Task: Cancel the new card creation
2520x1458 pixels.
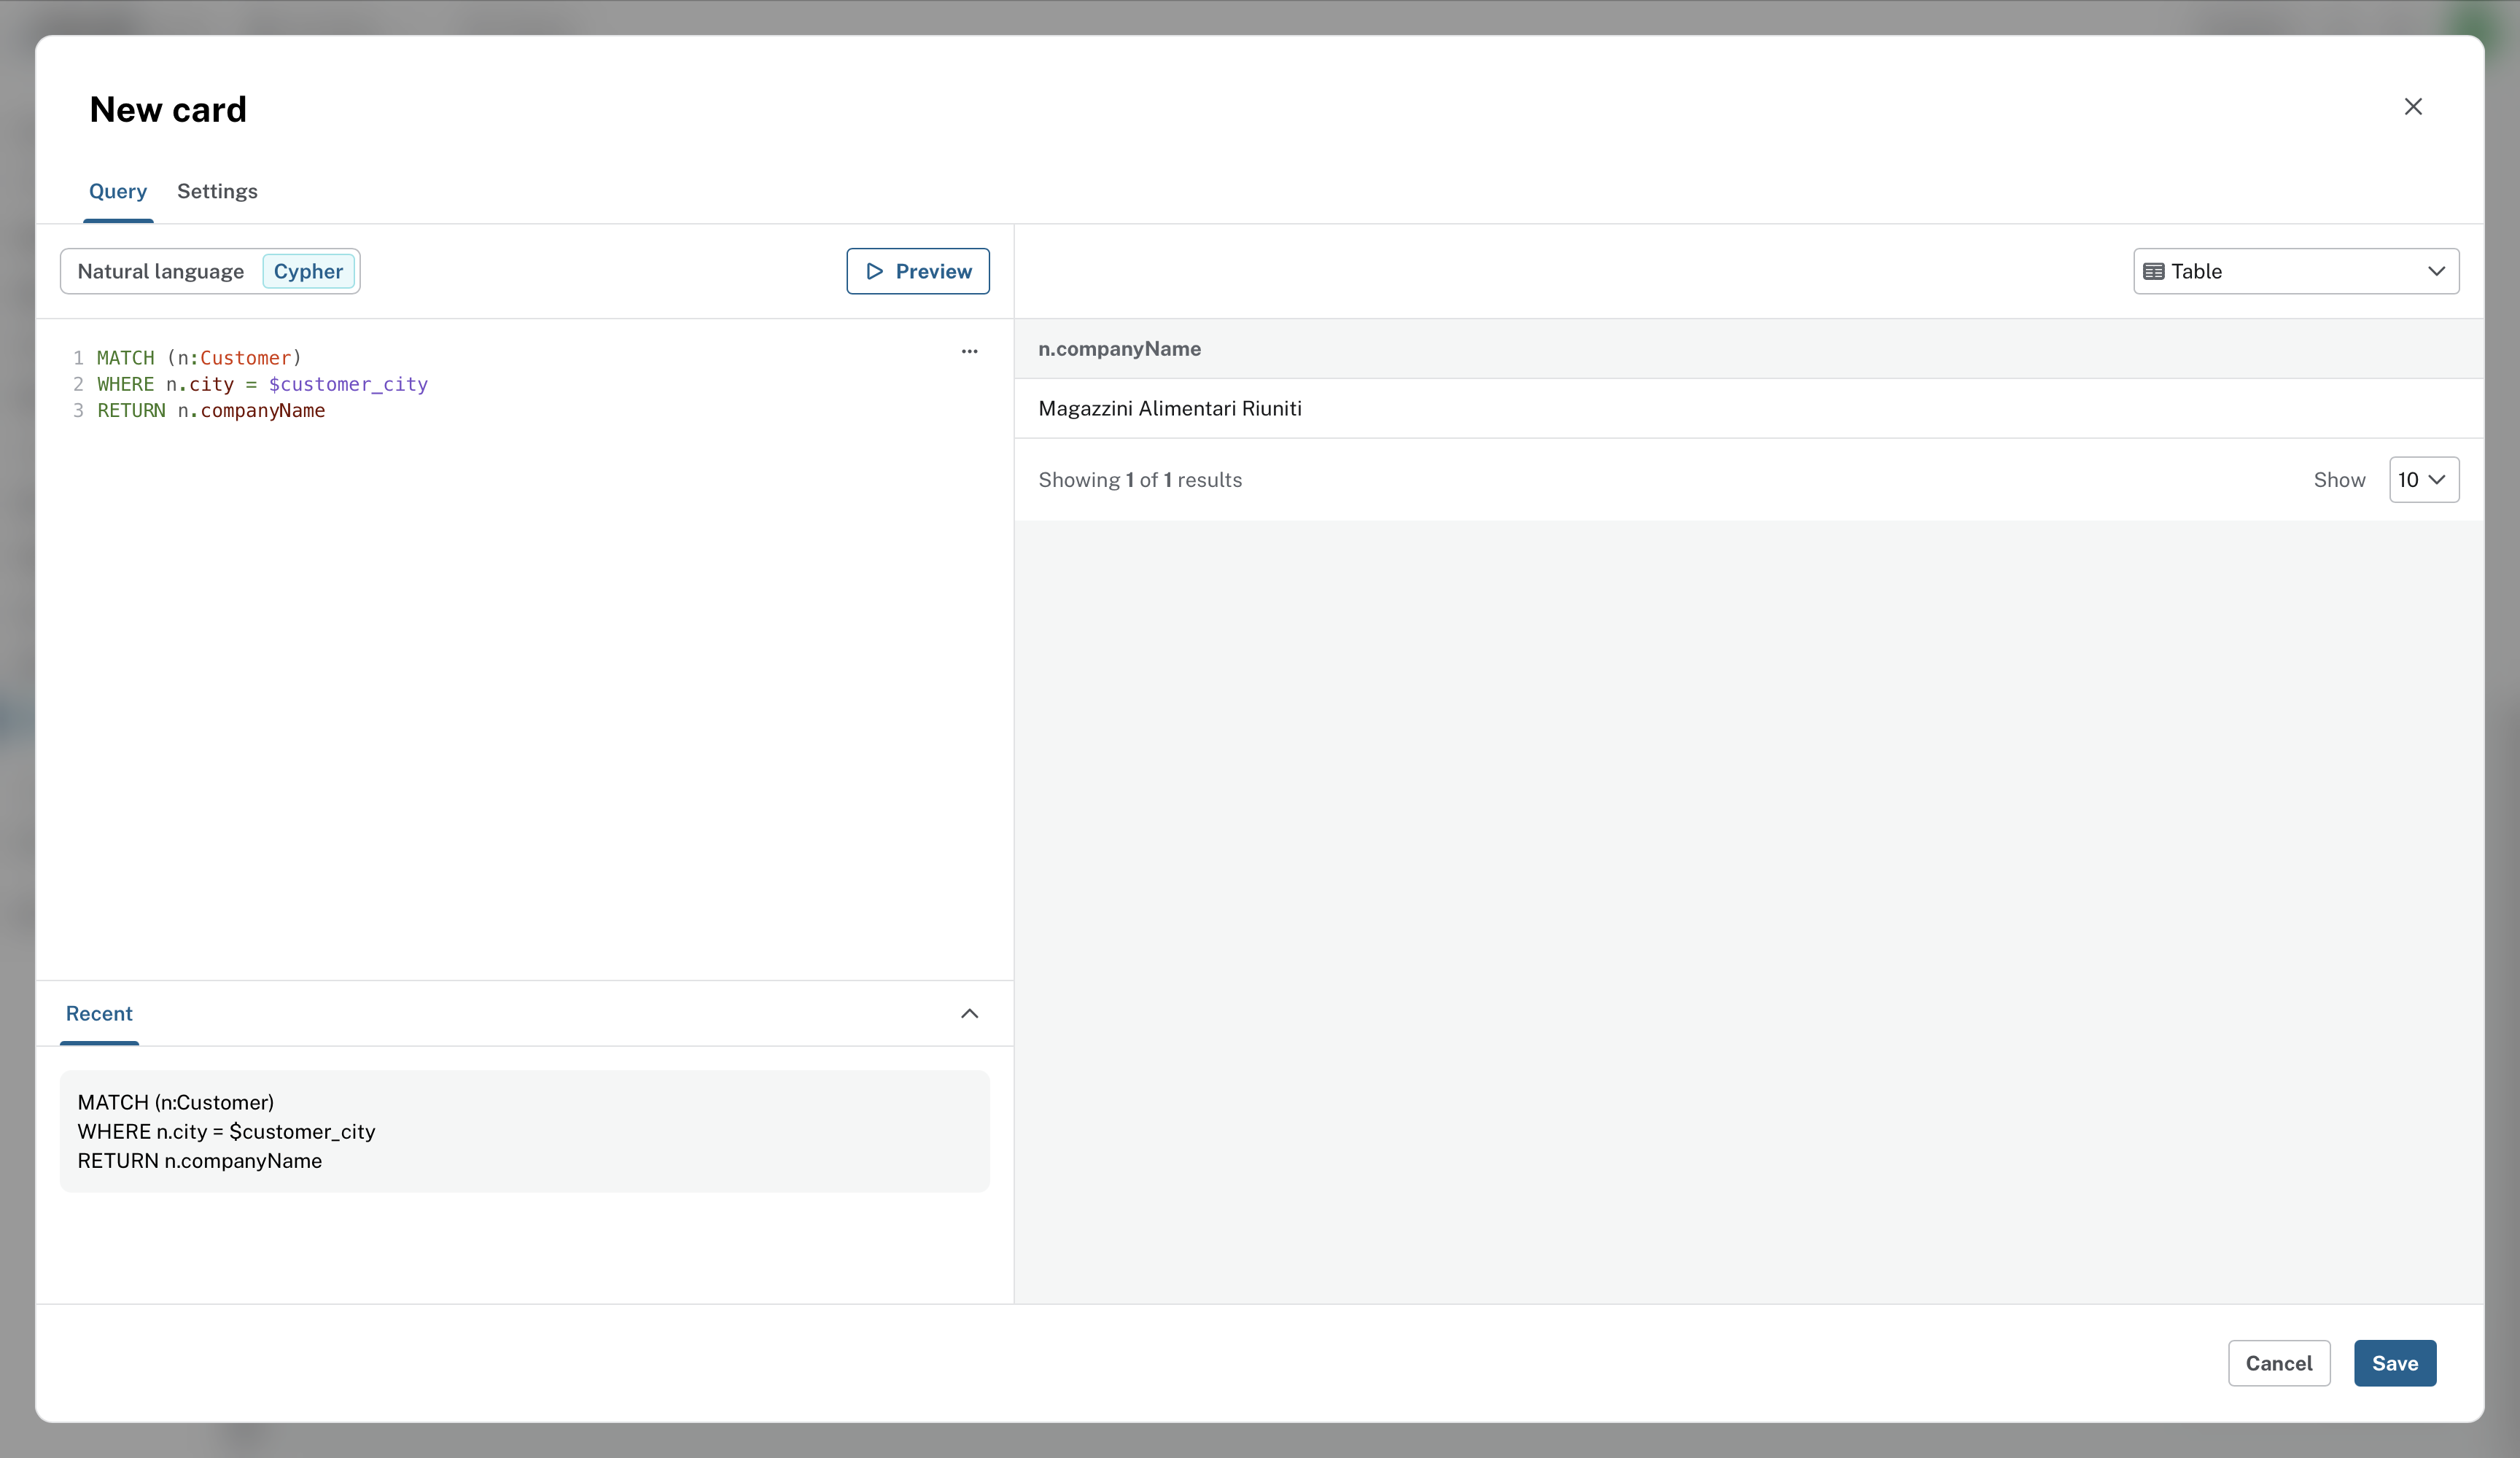Action: pos(2278,1363)
